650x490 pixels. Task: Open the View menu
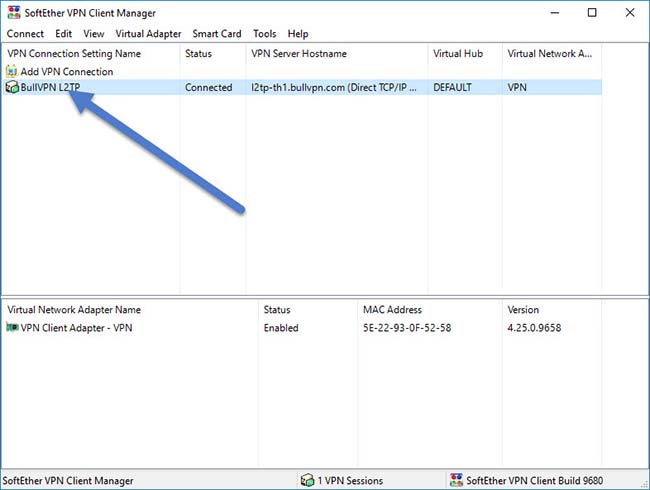94,34
